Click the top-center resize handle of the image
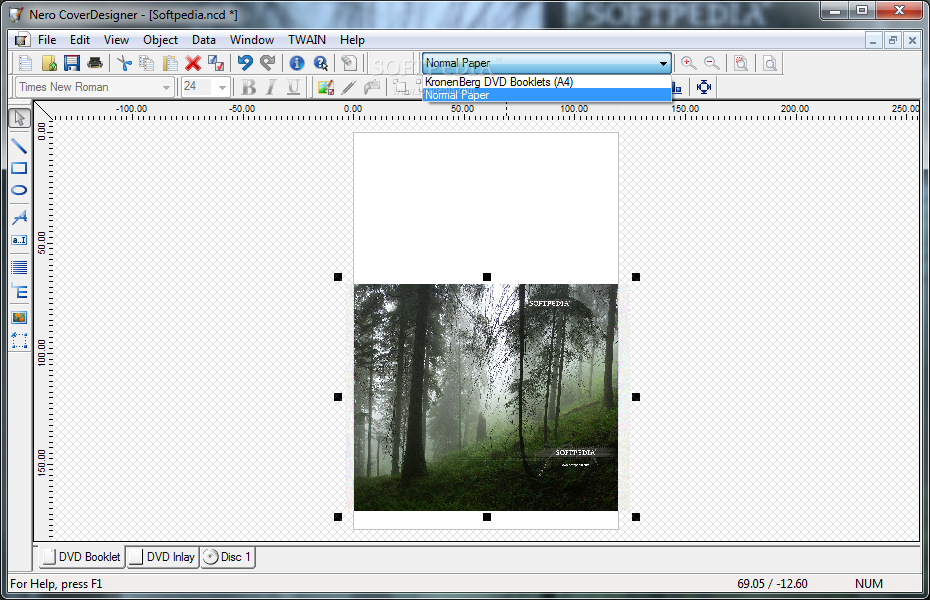Screen dimensions: 930x600 coord(487,277)
